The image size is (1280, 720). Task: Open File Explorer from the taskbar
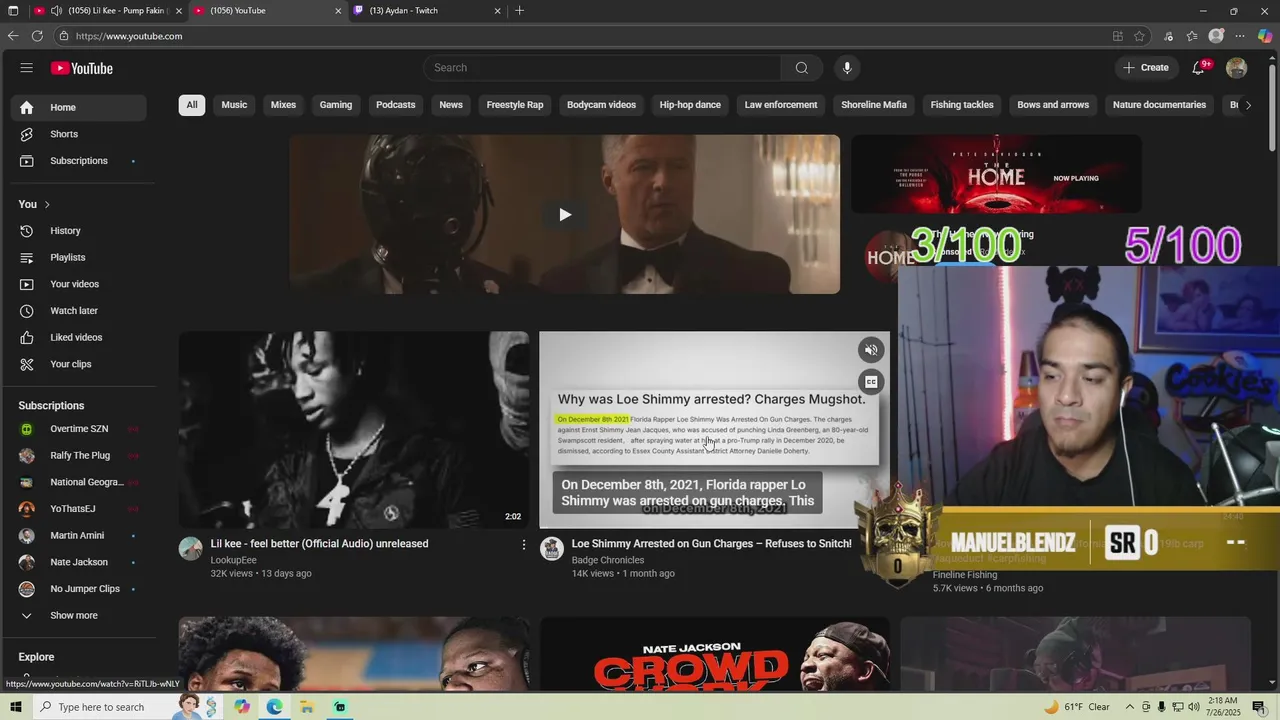tap(307, 707)
